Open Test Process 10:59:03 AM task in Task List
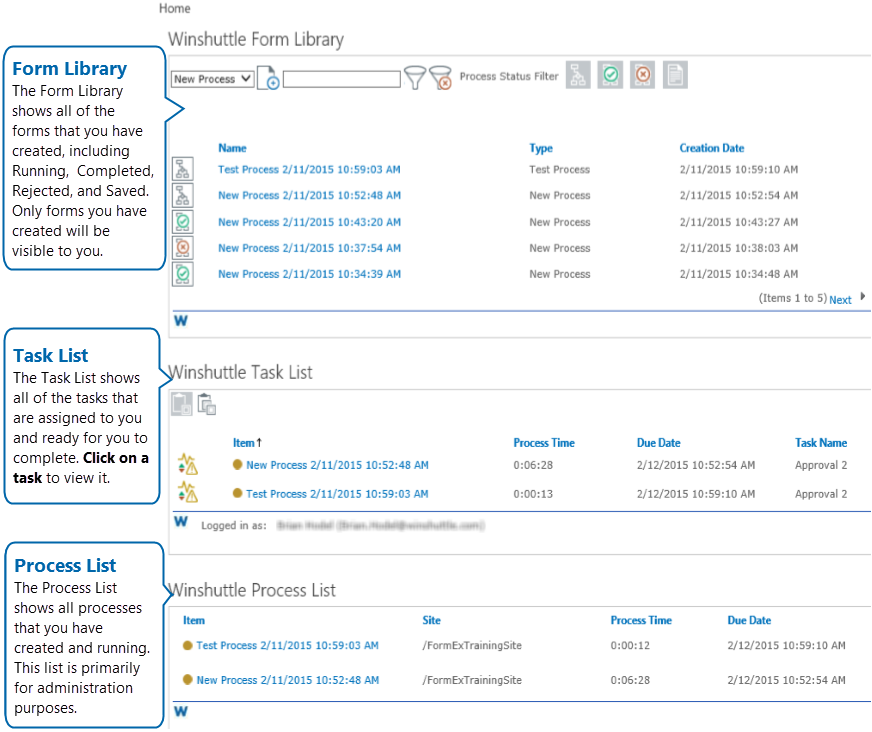This screenshot has height=732, width=872. tap(337, 494)
